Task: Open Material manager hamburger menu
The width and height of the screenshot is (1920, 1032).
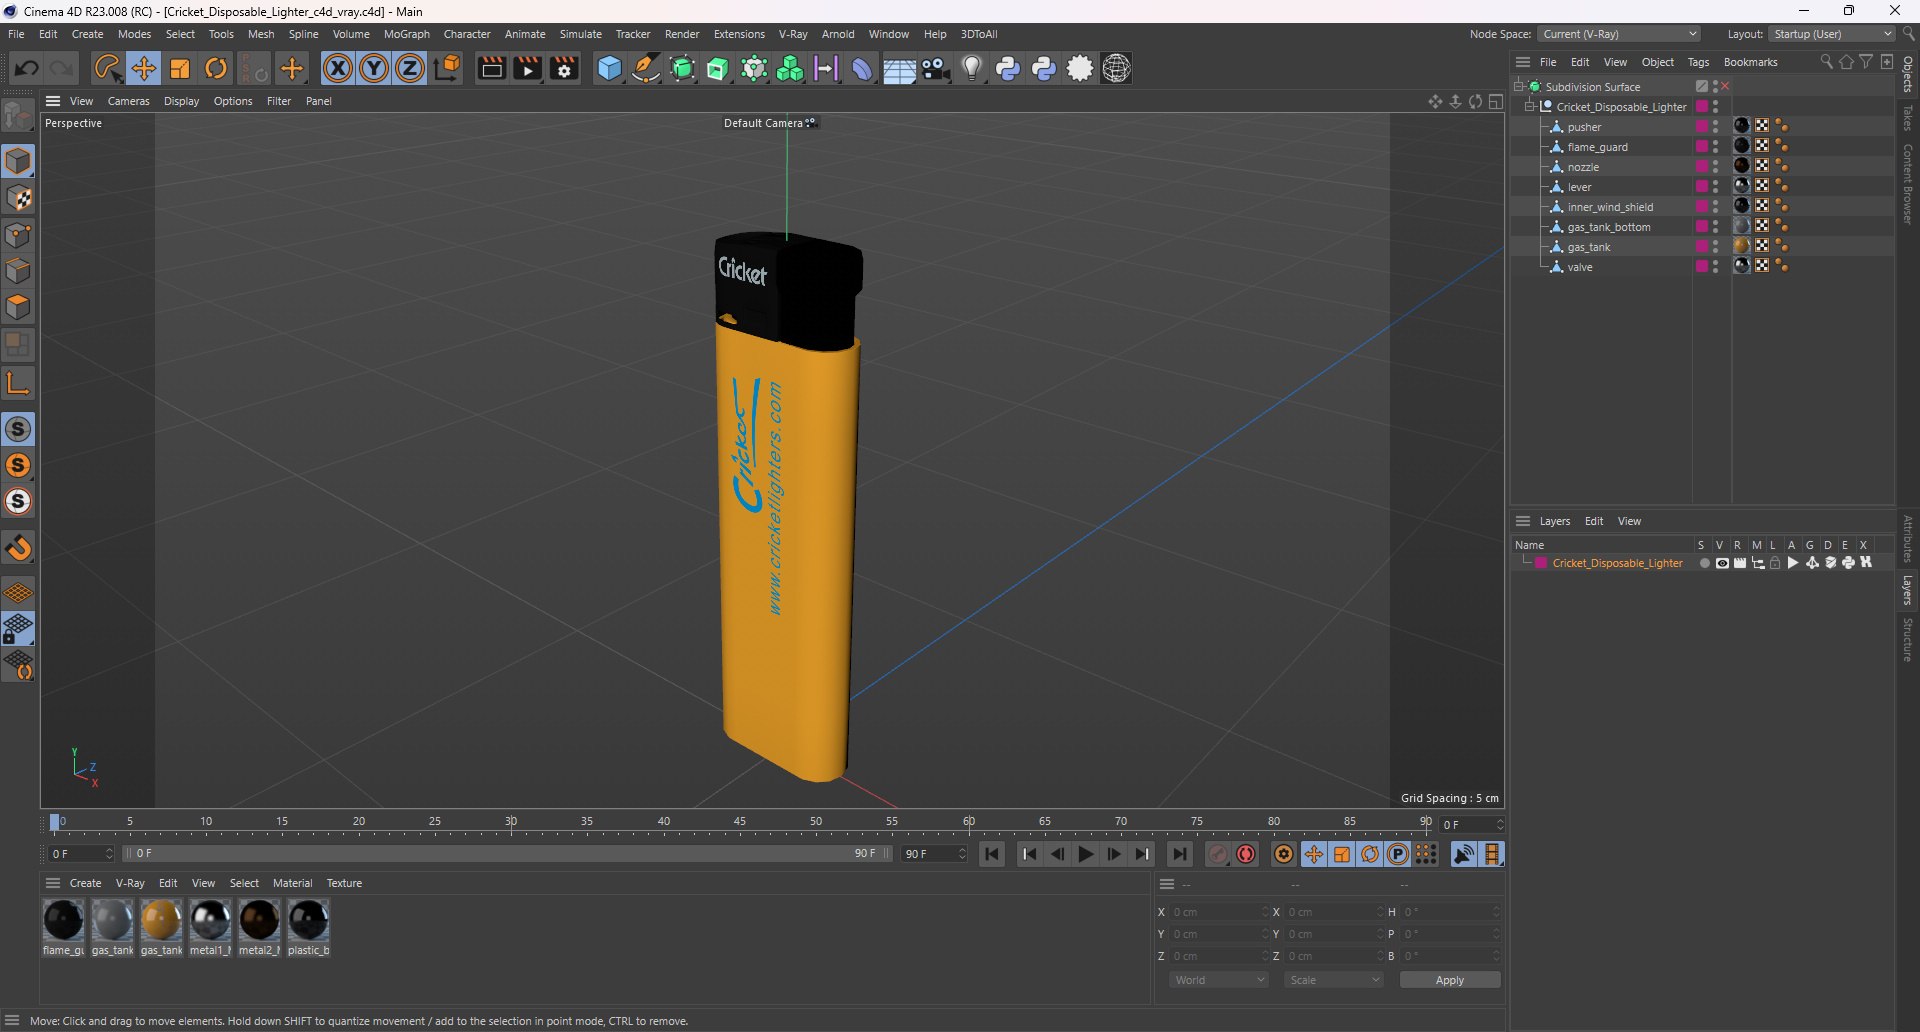Action: point(53,883)
